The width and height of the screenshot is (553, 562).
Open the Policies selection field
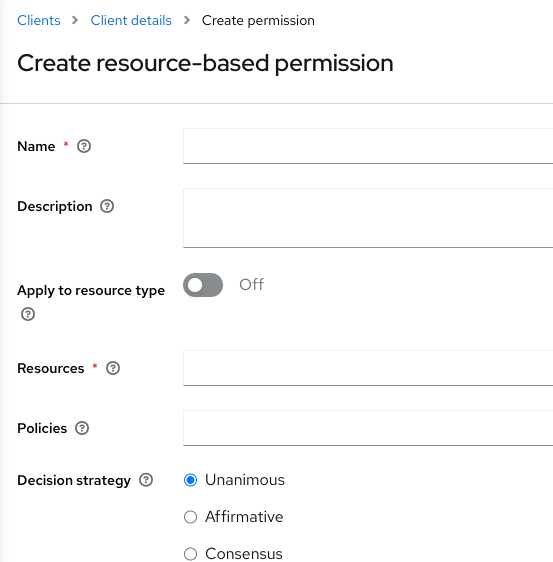(x=368, y=428)
